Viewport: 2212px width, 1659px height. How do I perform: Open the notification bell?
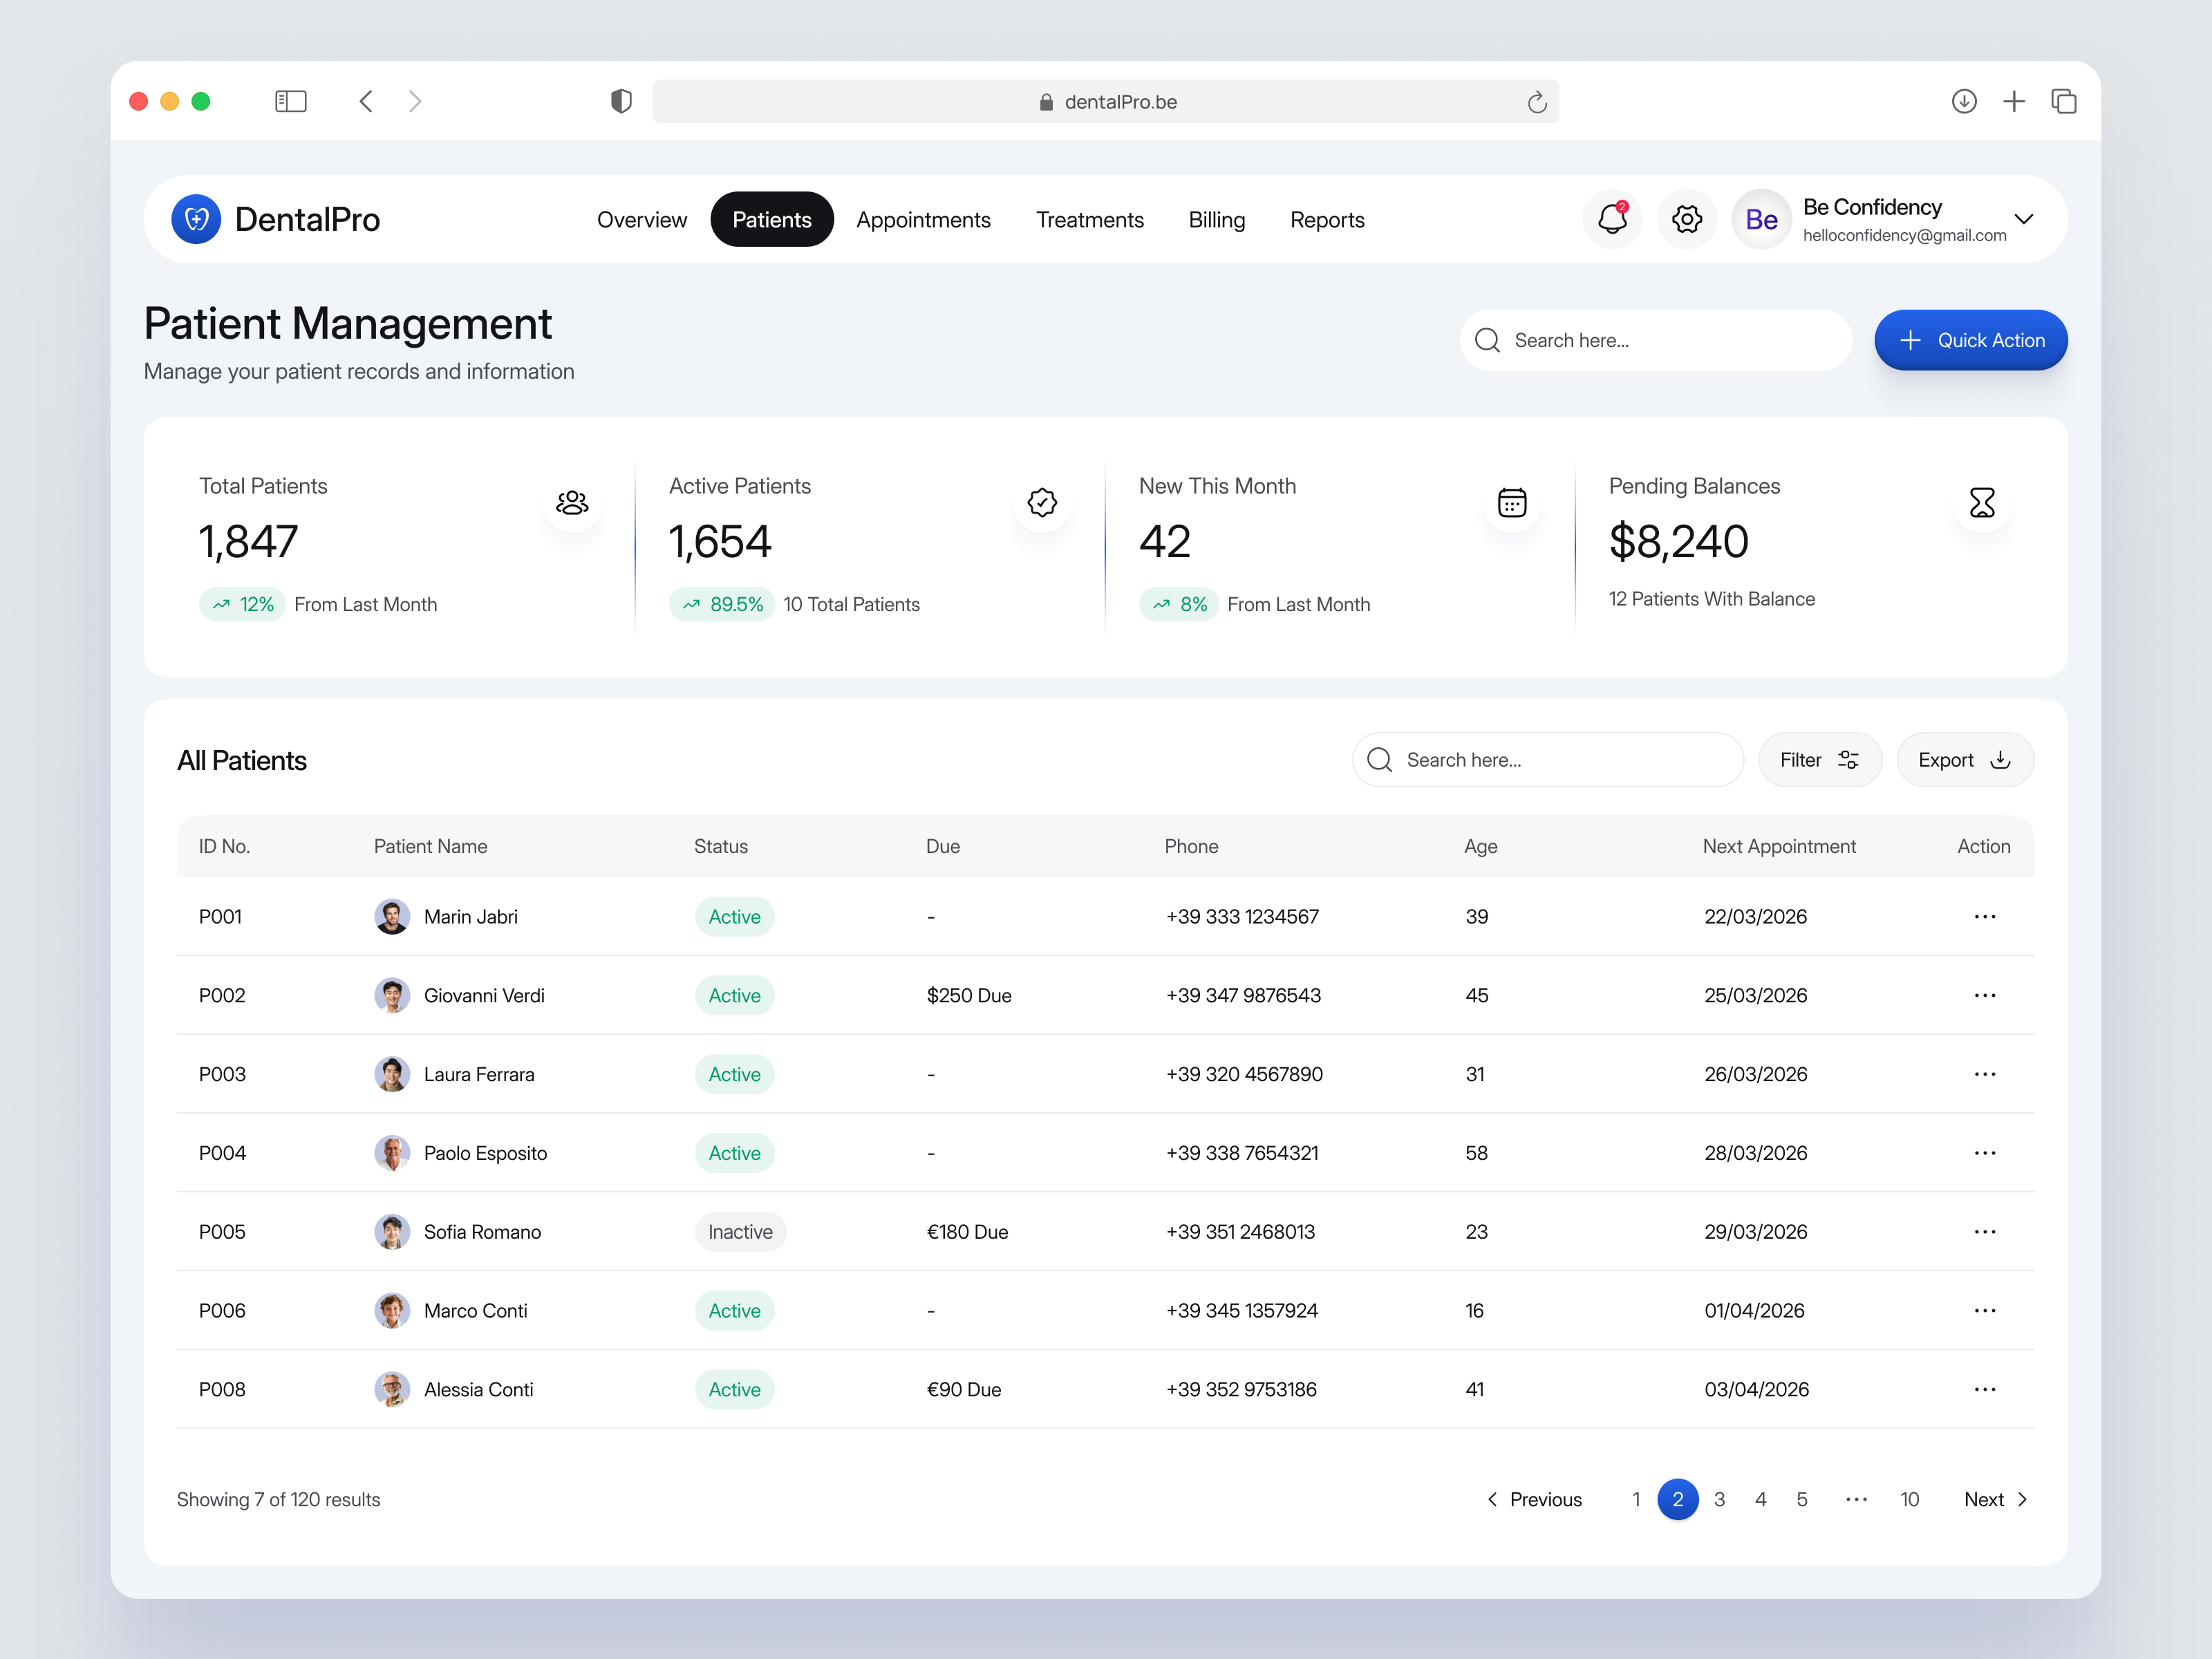click(1612, 219)
